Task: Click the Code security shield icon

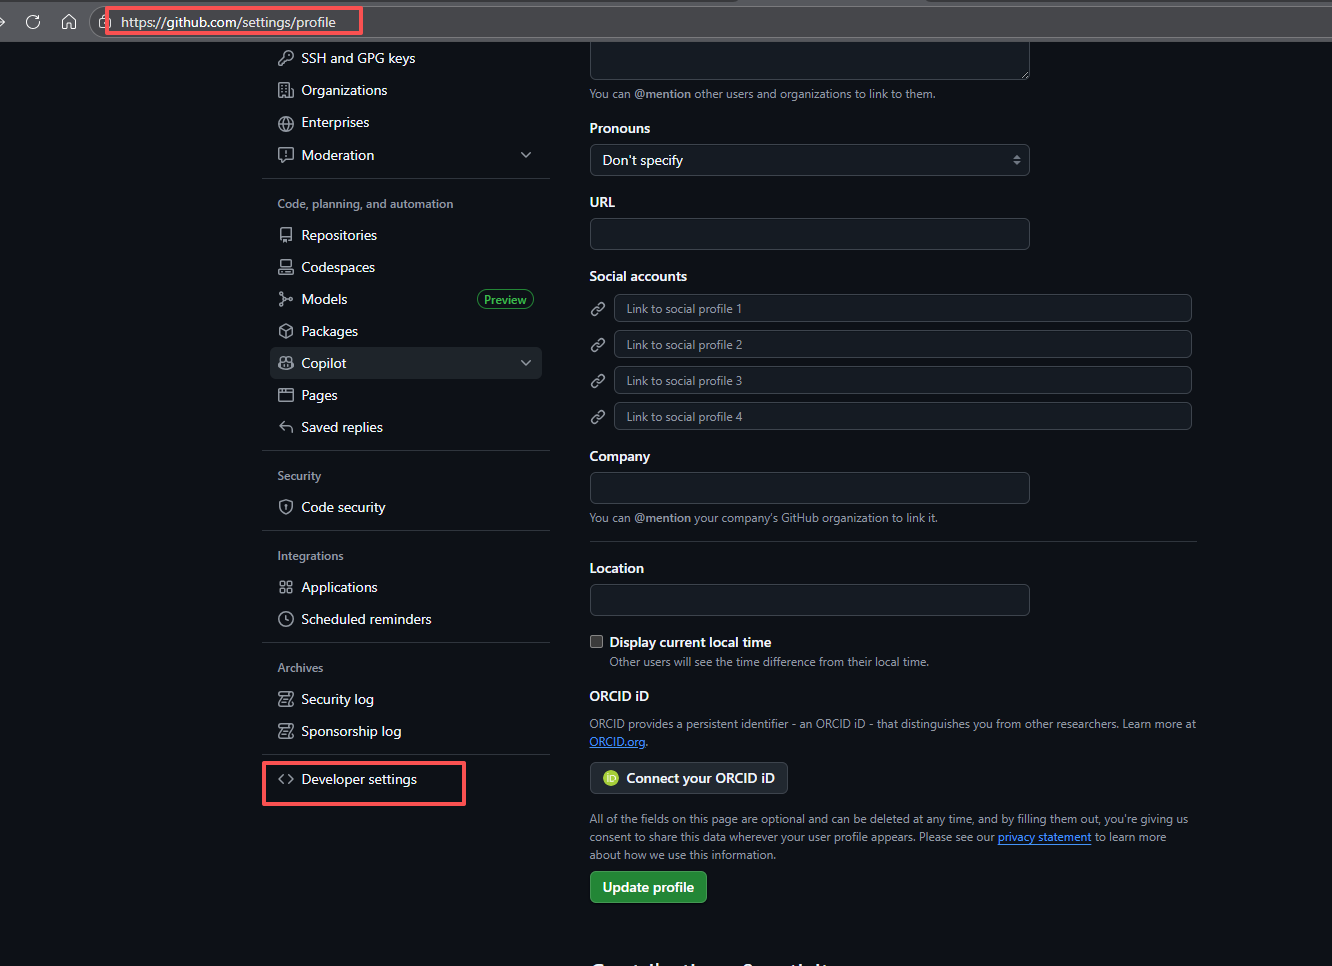Action: coord(286,507)
